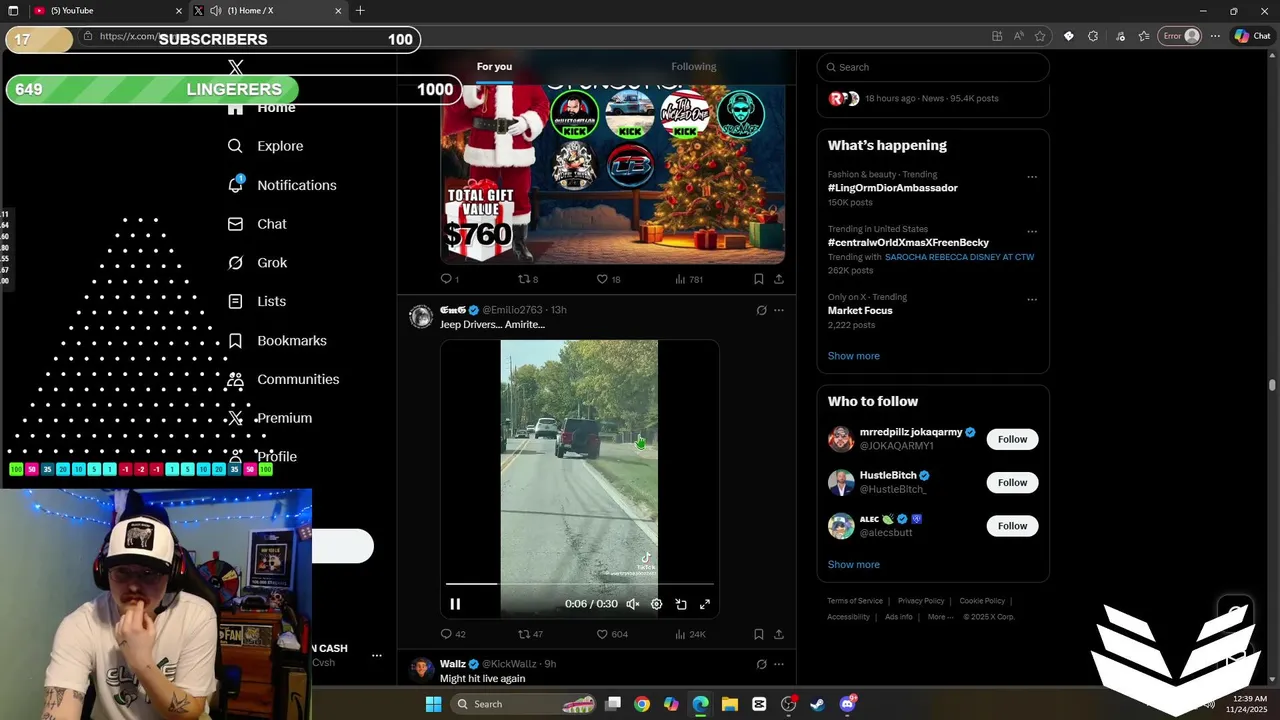Open Premium in the X sidebar
The image size is (1280, 720).
(x=270, y=418)
